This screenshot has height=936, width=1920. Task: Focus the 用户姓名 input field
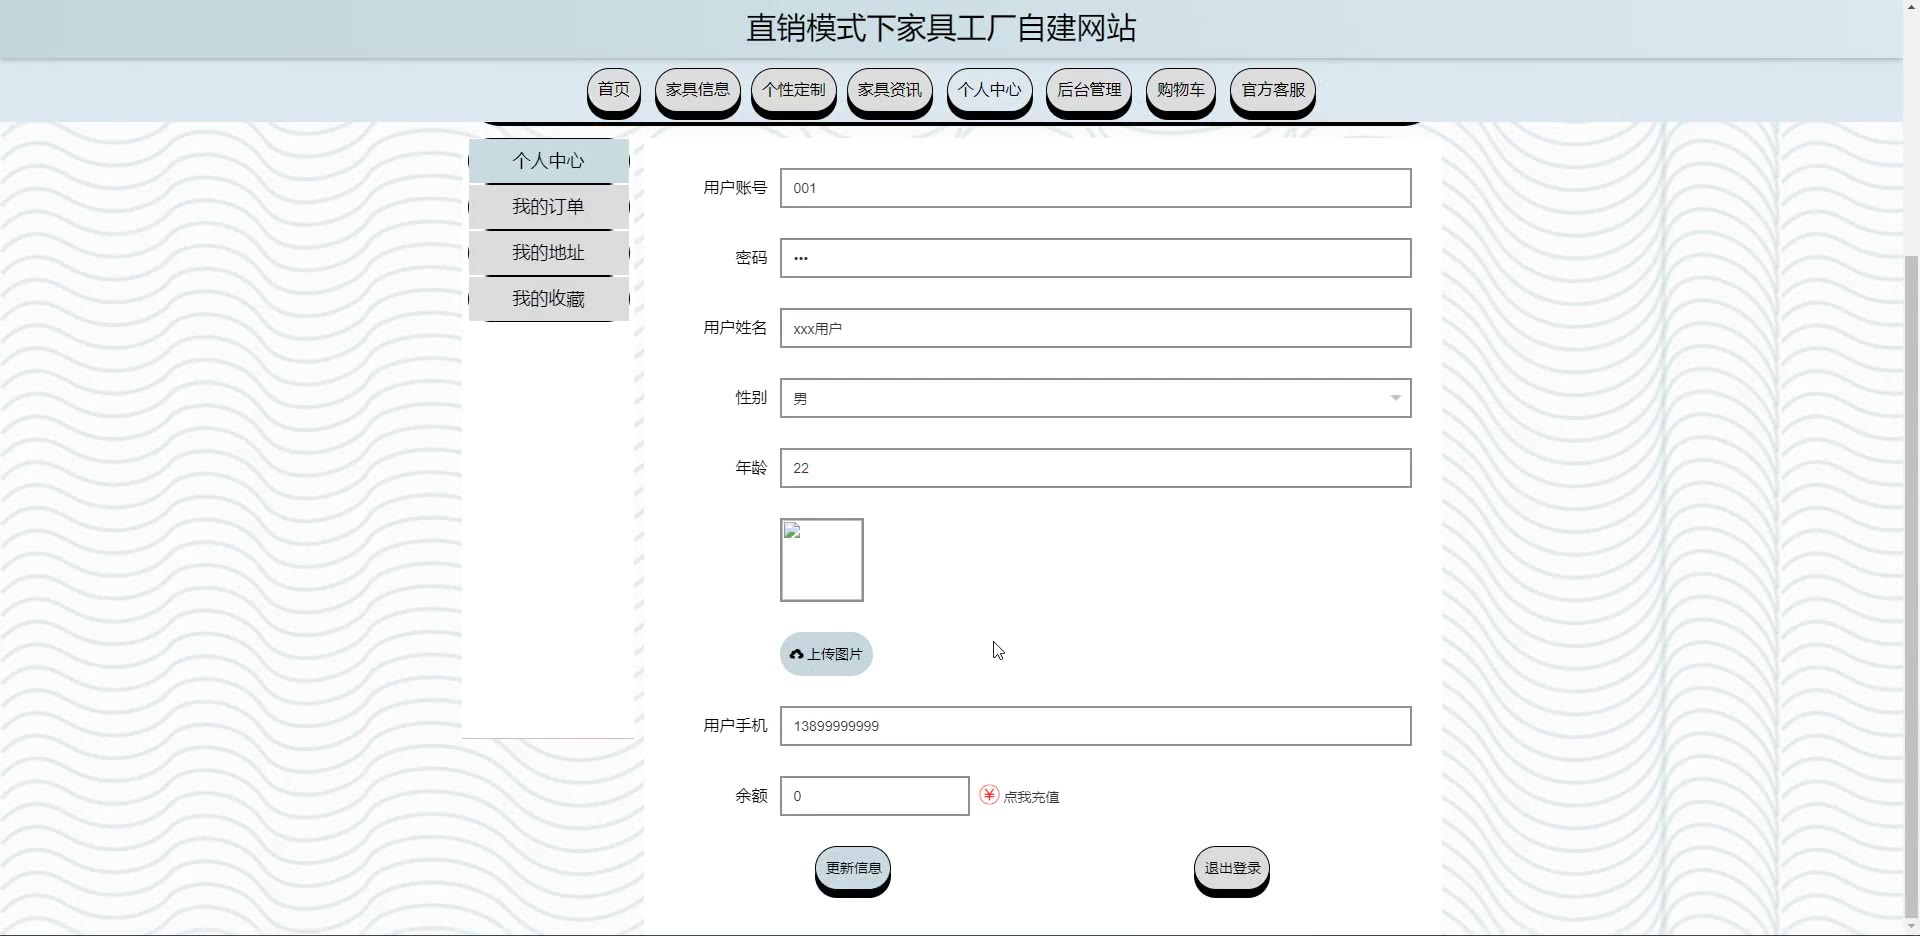pos(1095,328)
